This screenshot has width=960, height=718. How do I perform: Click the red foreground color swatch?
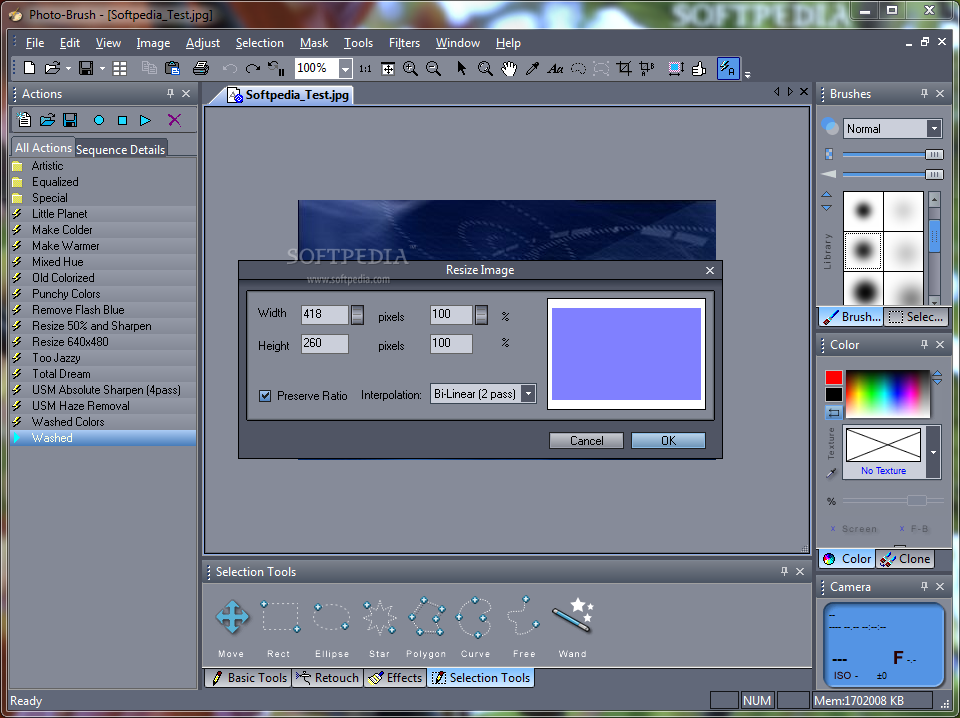tap(833, 377)
